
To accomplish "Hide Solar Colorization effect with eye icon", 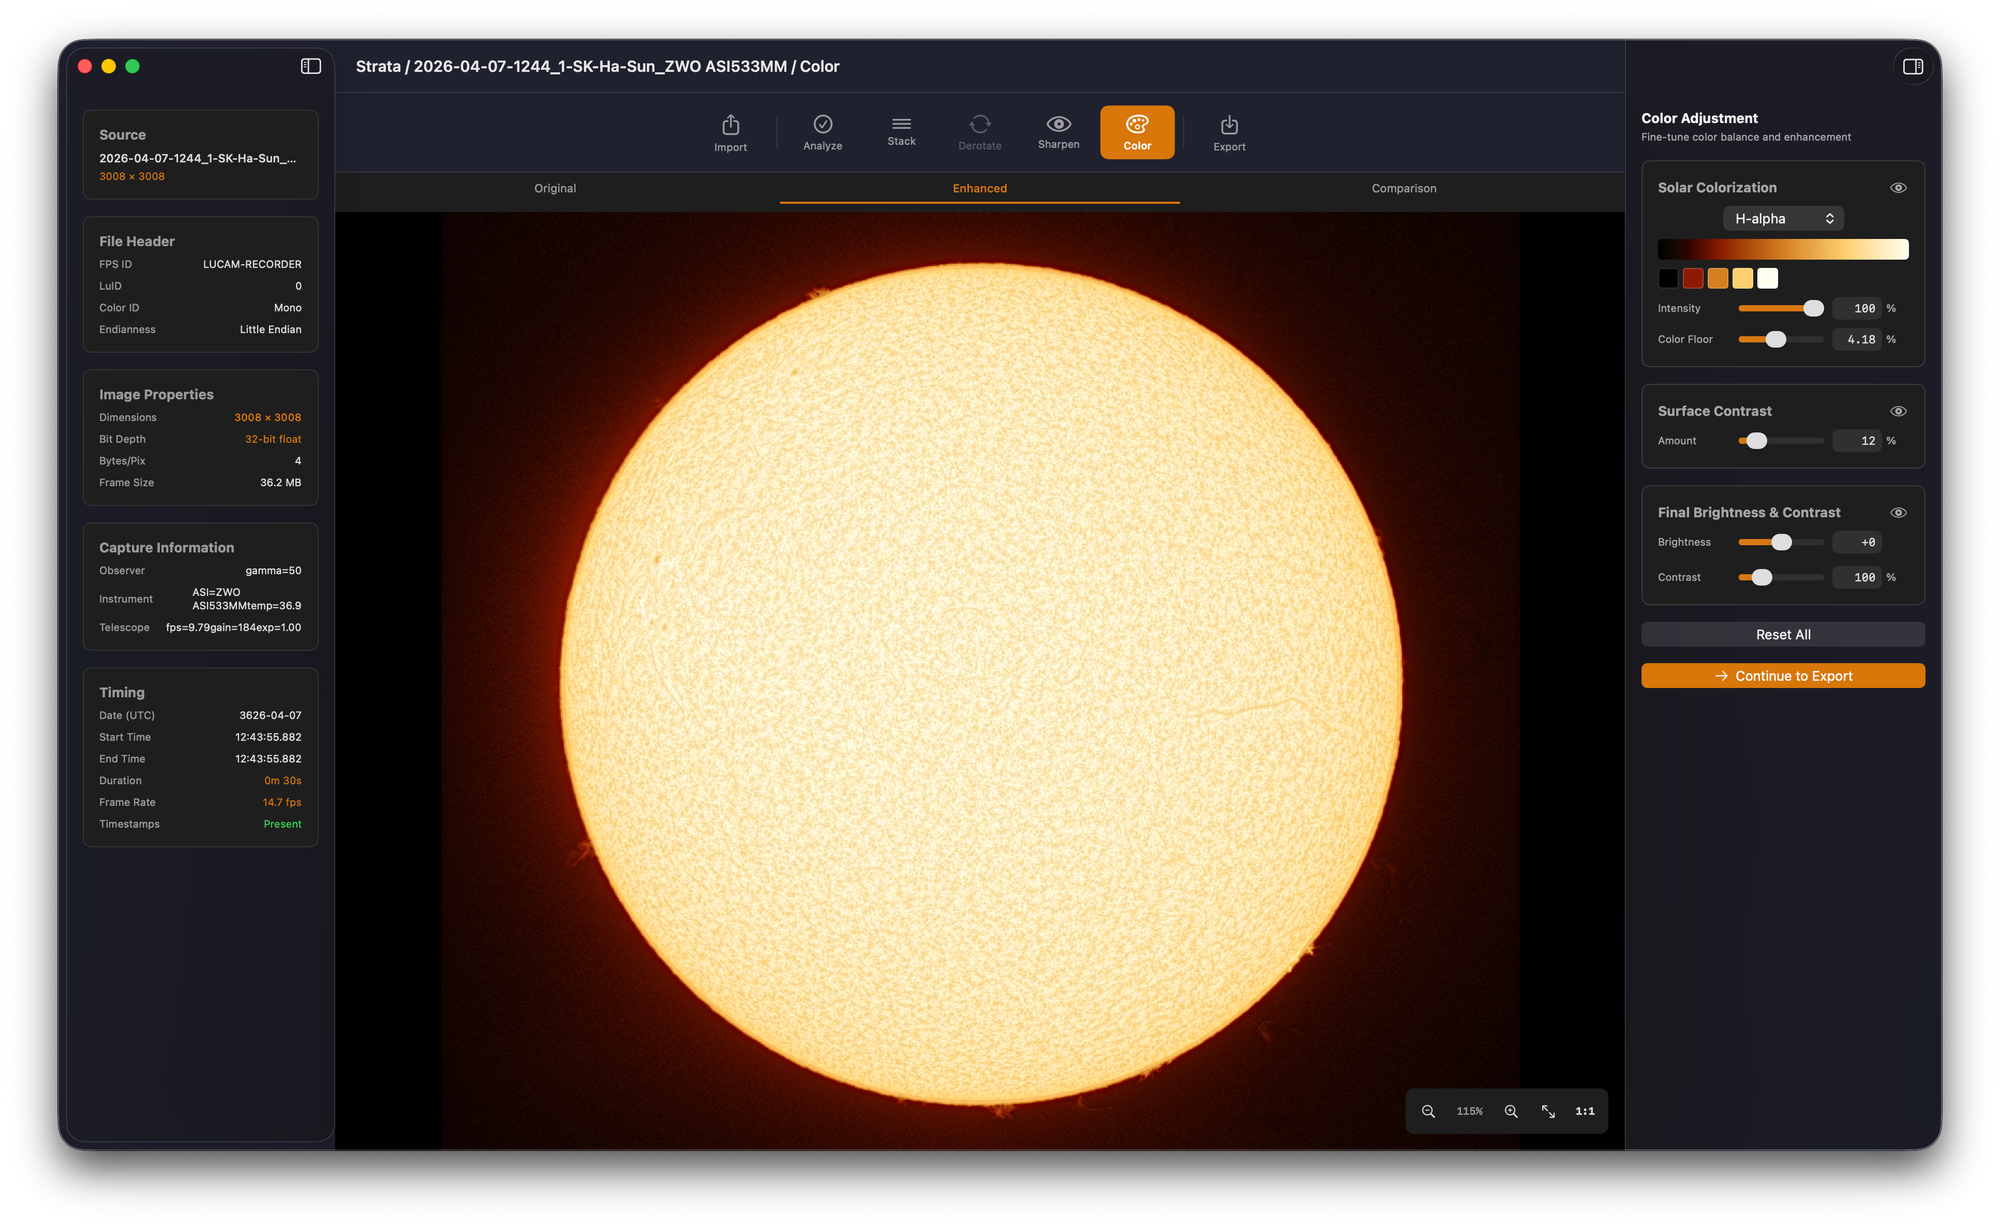I will click(1898, 188).
